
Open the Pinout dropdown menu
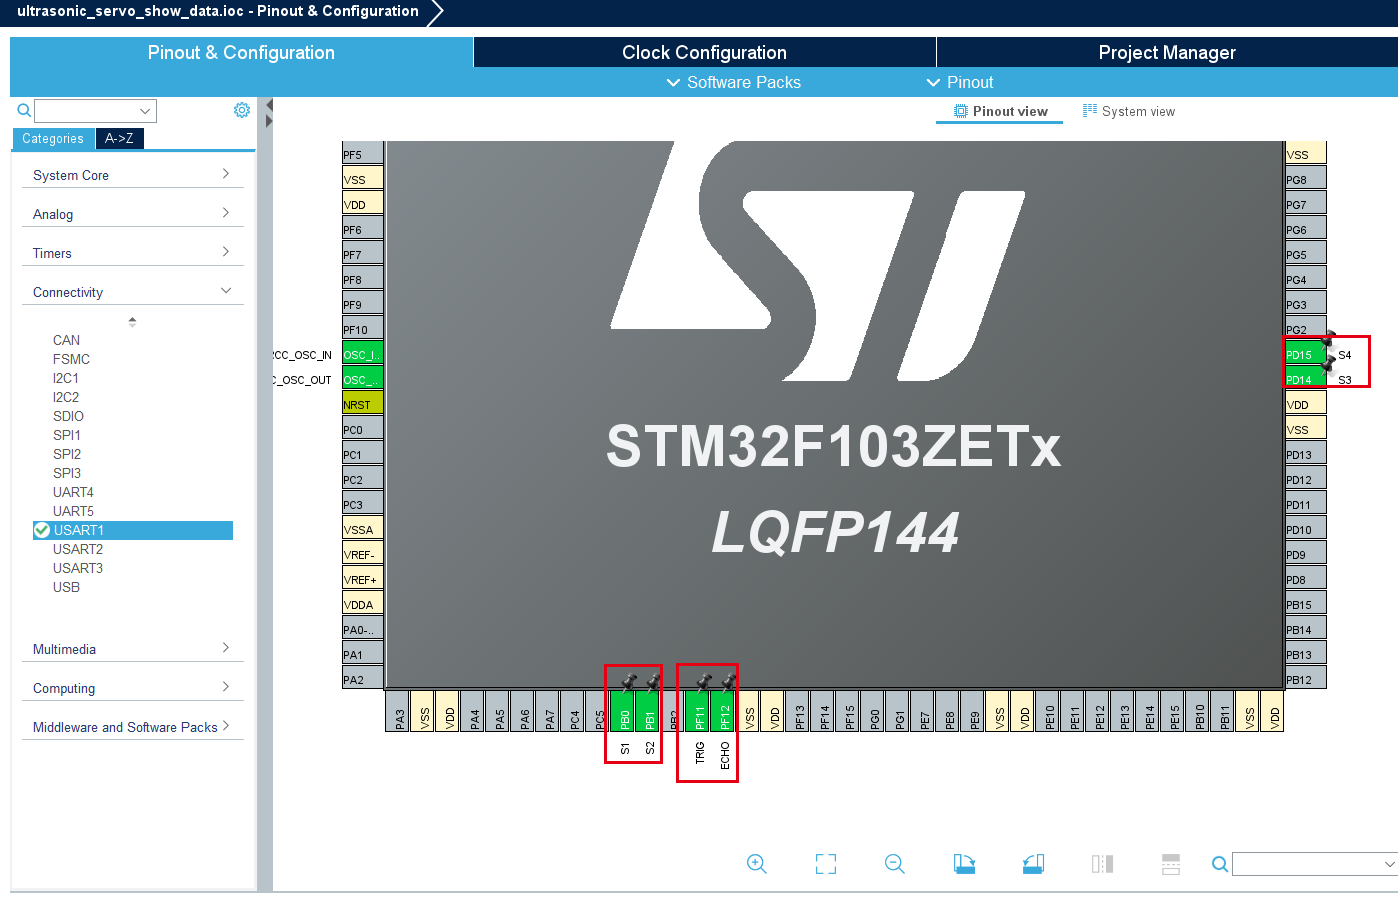point(960,82)
